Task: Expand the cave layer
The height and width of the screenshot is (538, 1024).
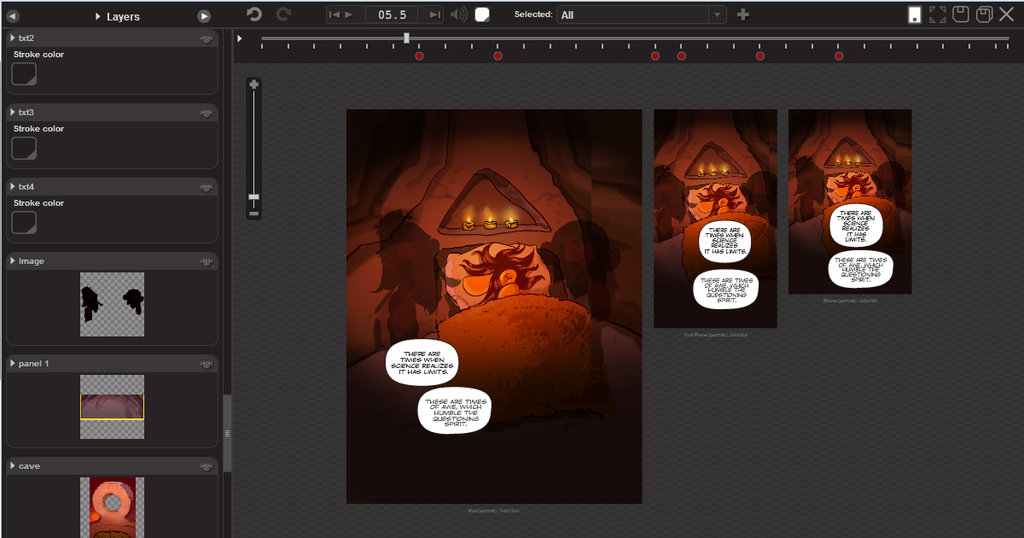Action: 12,466
